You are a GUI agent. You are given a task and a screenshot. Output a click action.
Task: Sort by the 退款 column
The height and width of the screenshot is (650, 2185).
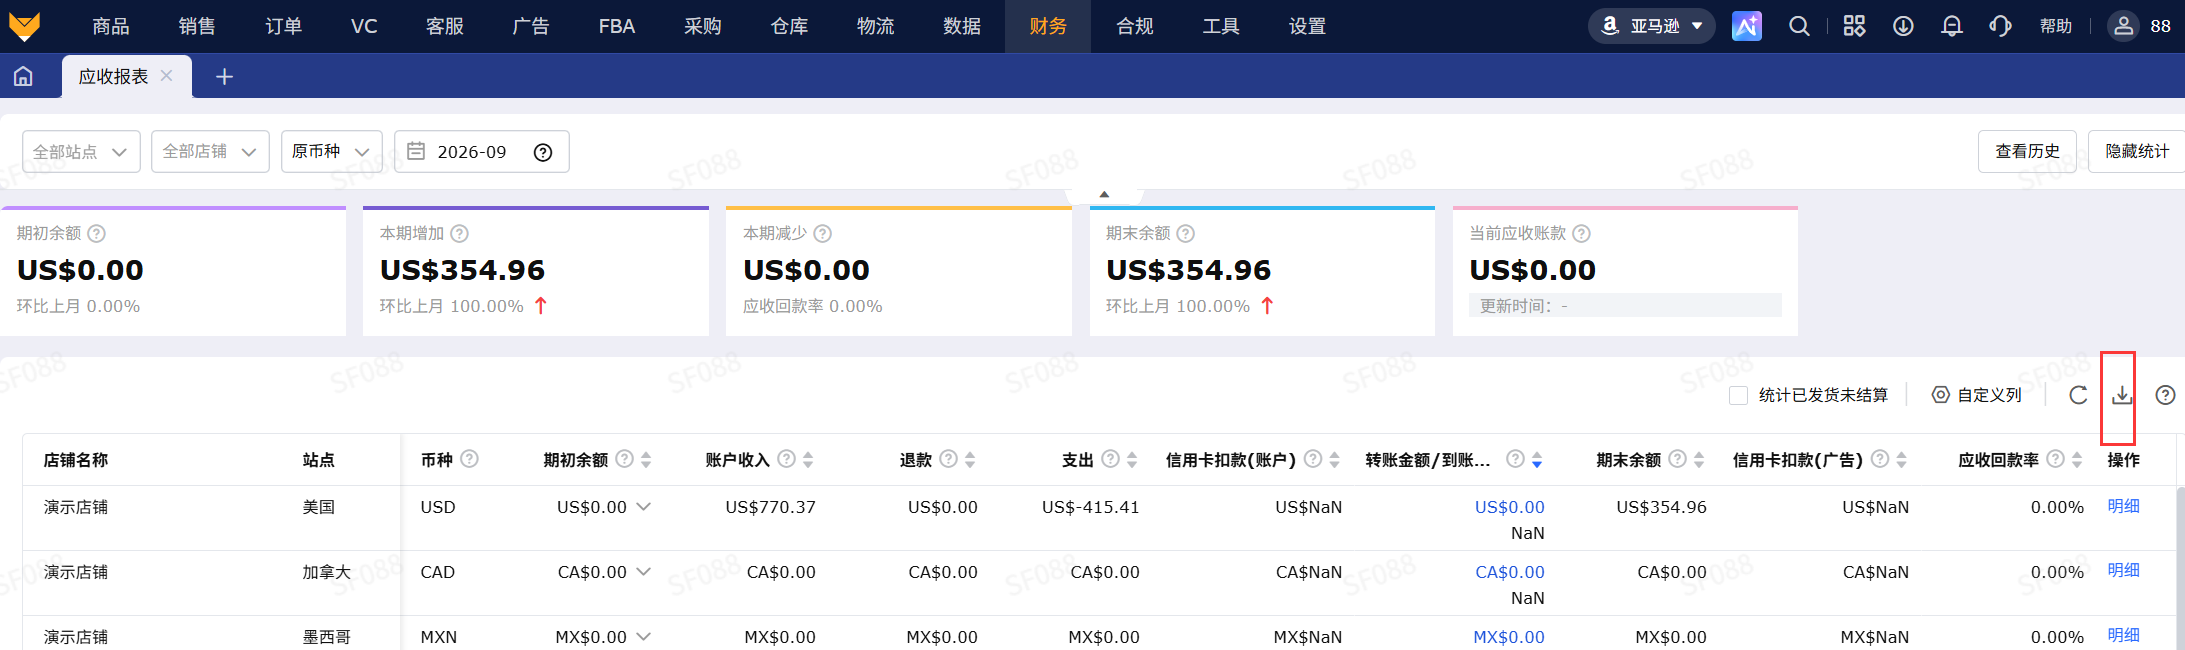(x=970, y=460)
